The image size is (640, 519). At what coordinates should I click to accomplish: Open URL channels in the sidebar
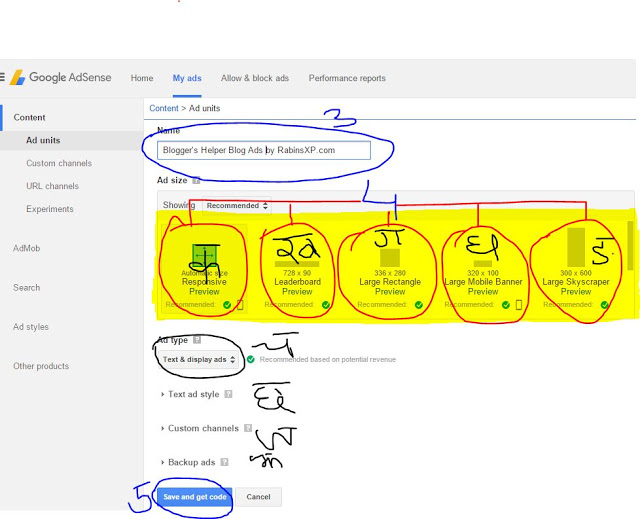click(52, 186)
